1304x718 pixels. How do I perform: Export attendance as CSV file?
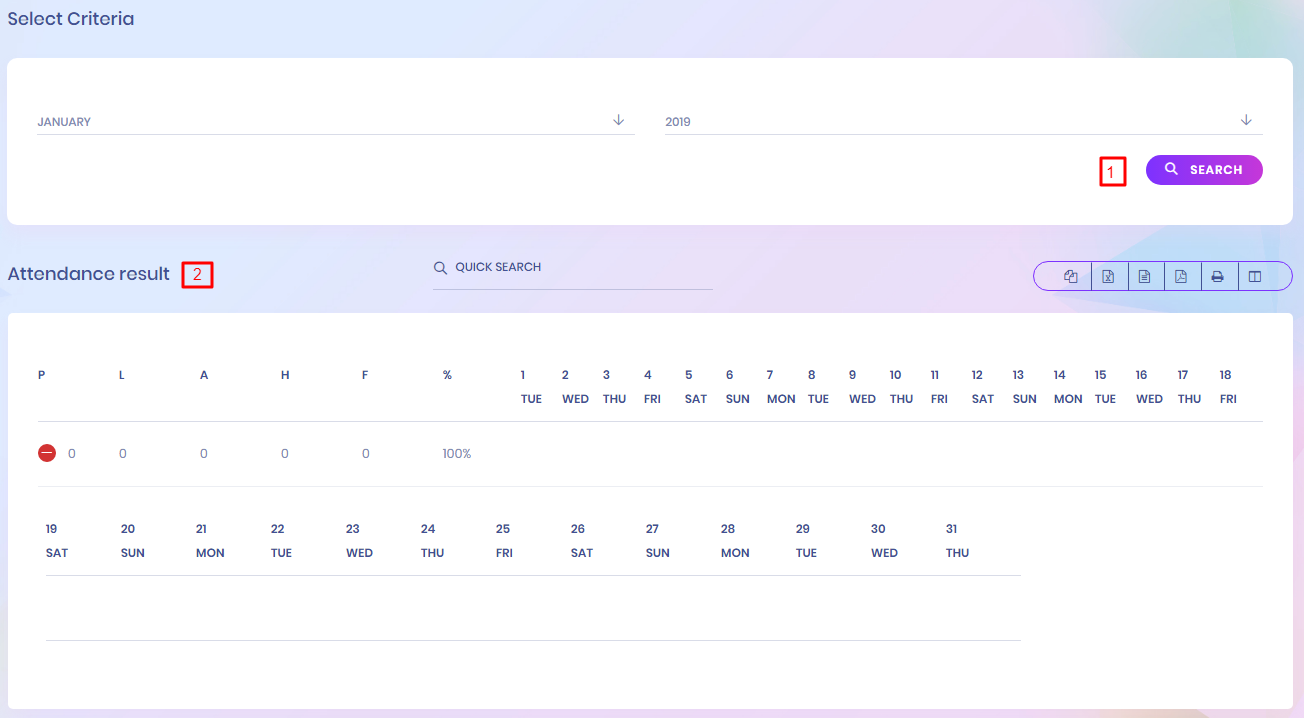tap(1144, 277)
